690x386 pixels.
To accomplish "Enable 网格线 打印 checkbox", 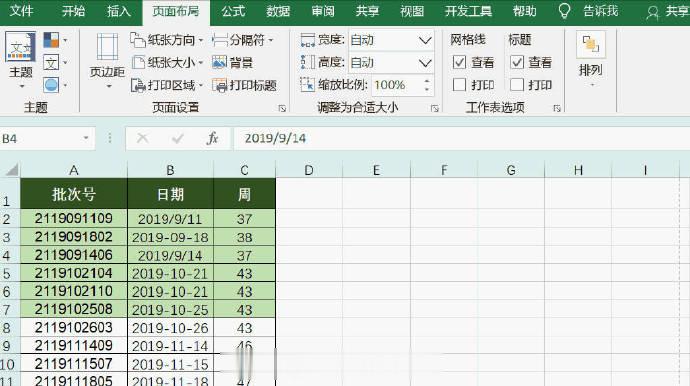I will [459, 85].
